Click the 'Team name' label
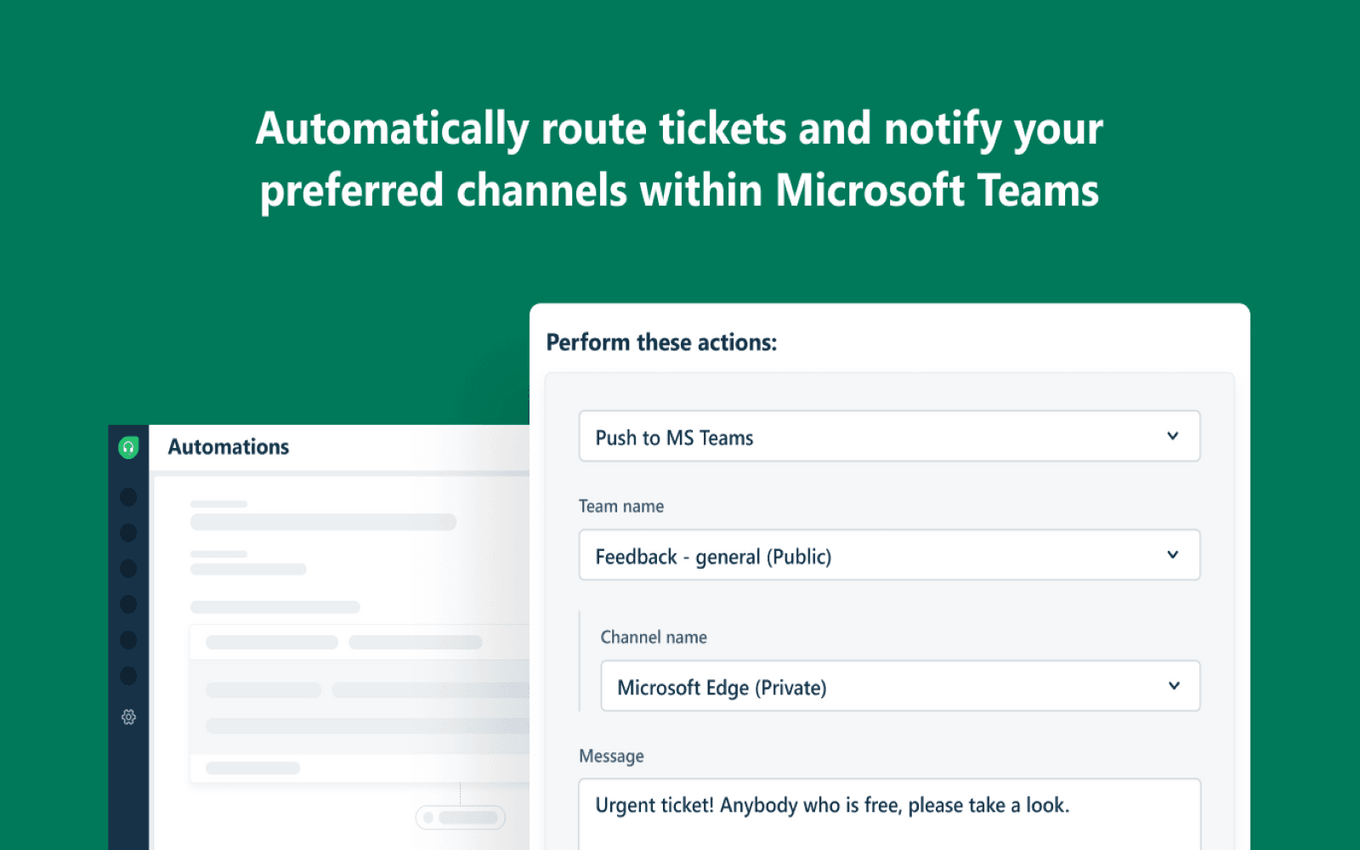Viewport: 1360px width, 850px height. point(621,506)
